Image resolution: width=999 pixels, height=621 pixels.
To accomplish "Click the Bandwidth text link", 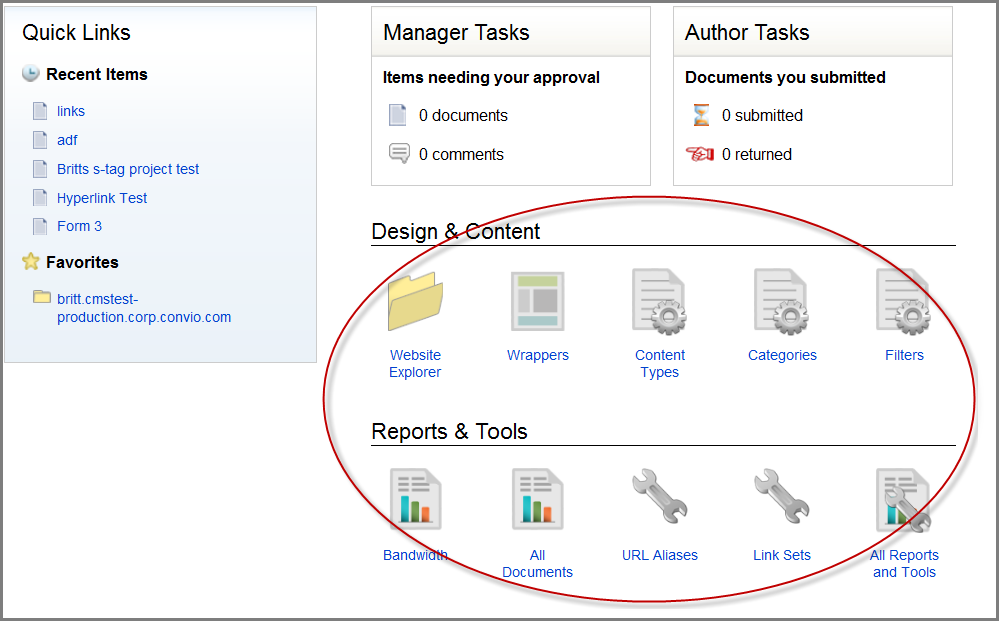I will (x=415, y=555).
